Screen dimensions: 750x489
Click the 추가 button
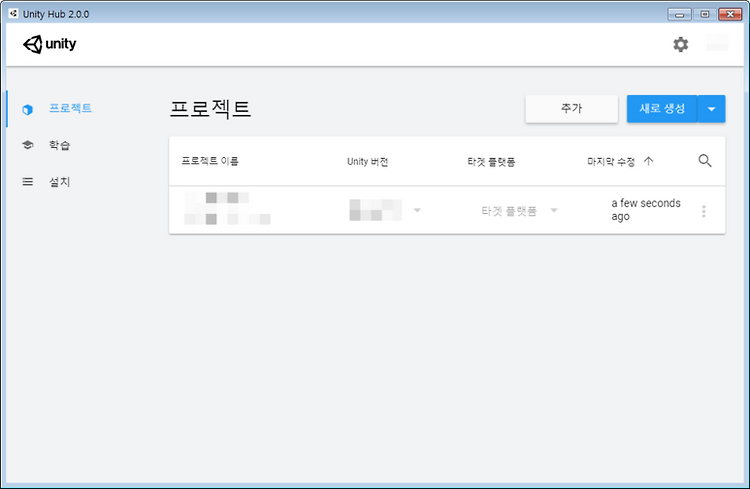coord(572,109)
